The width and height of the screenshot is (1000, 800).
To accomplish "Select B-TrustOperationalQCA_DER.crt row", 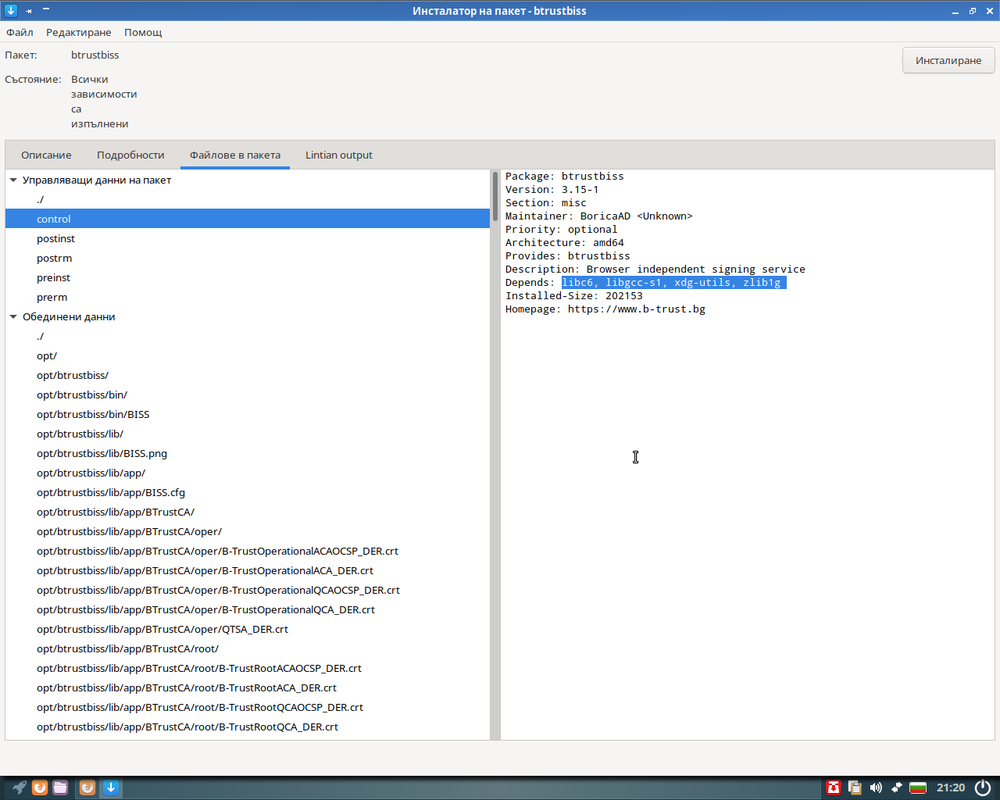I will [247, 609].
